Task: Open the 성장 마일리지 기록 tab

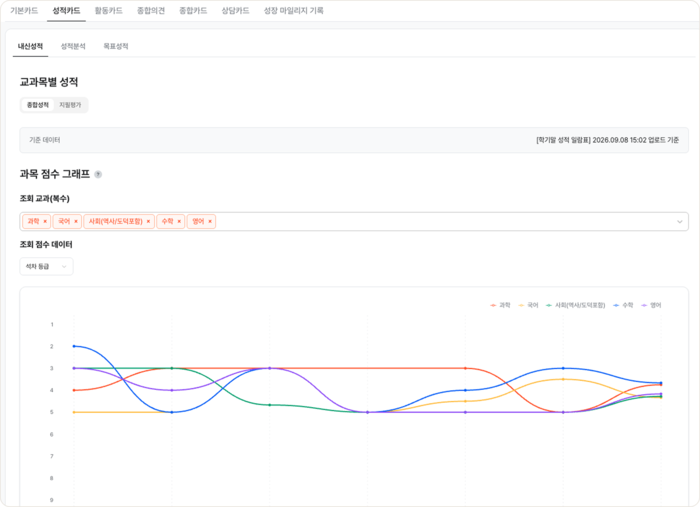Action: (294, 11)
